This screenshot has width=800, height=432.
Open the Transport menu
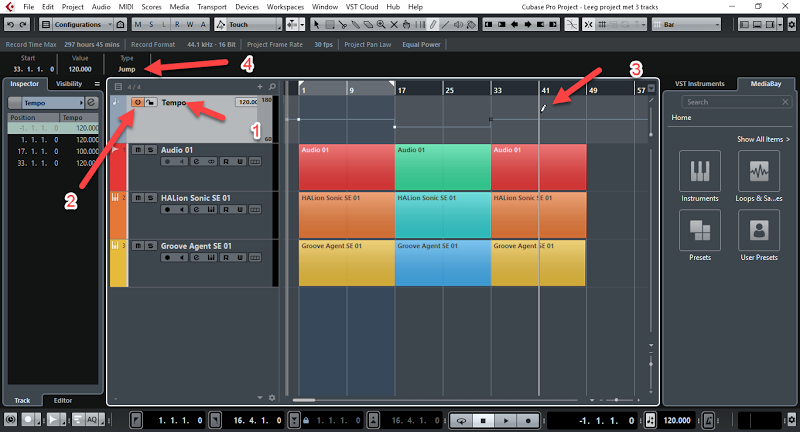pyautogui.click(x=212, y=7)
